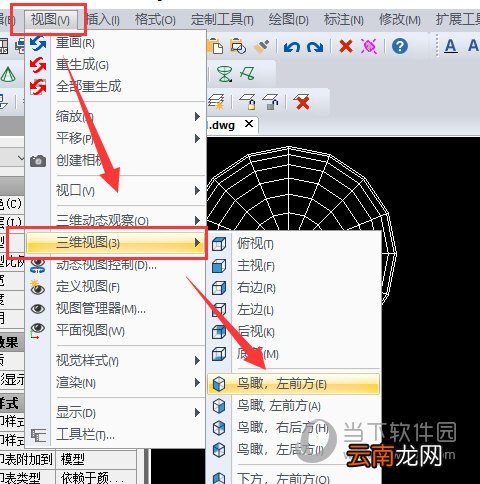480x484 pixels.
Task: Expand the 渲染(N) submenu arrow
Action: tap(197, 383)
